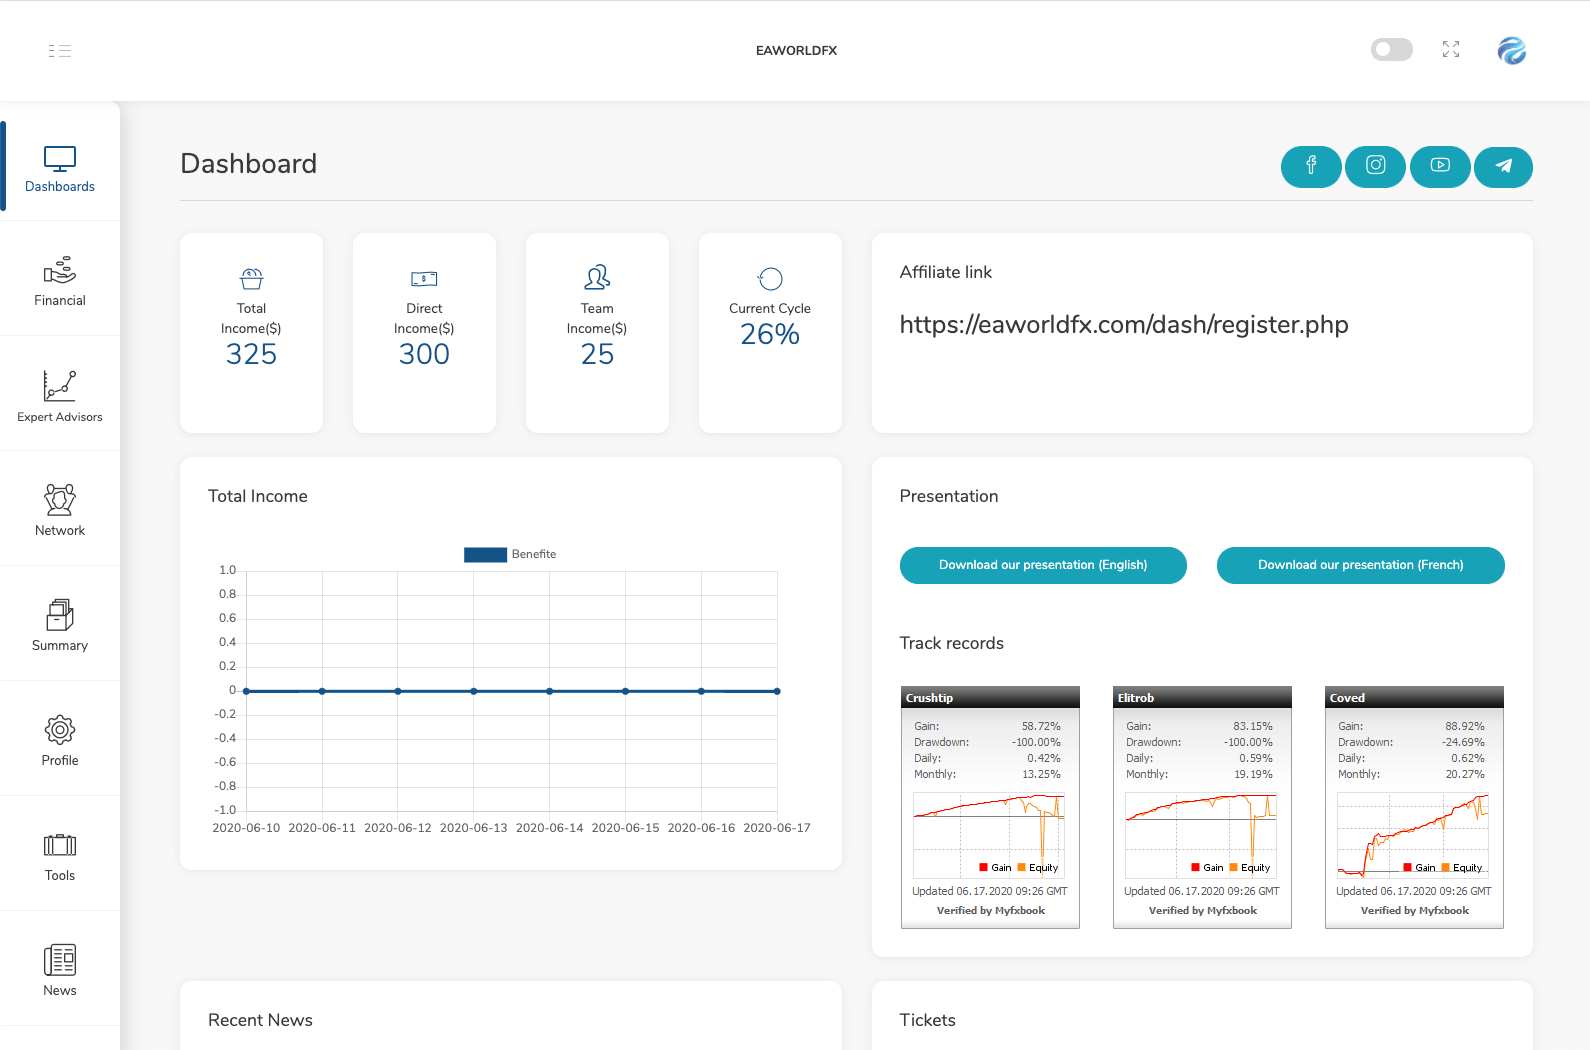Image resolution: width=1590 pixels, height=1050 pixels.
Task: Select Dashboards in the sidebar
Action: [60, 166]
